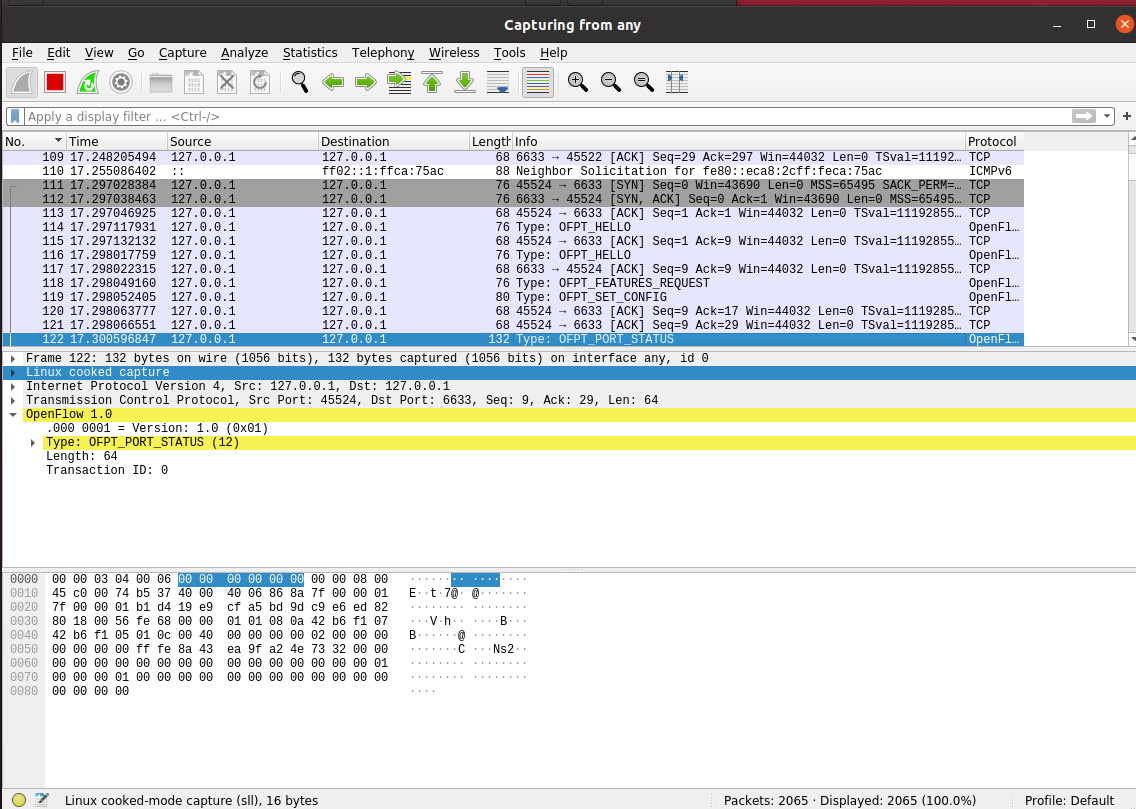Go to the first packet
The height and width of the screenshot is (809, 1136).
point(432,82)
